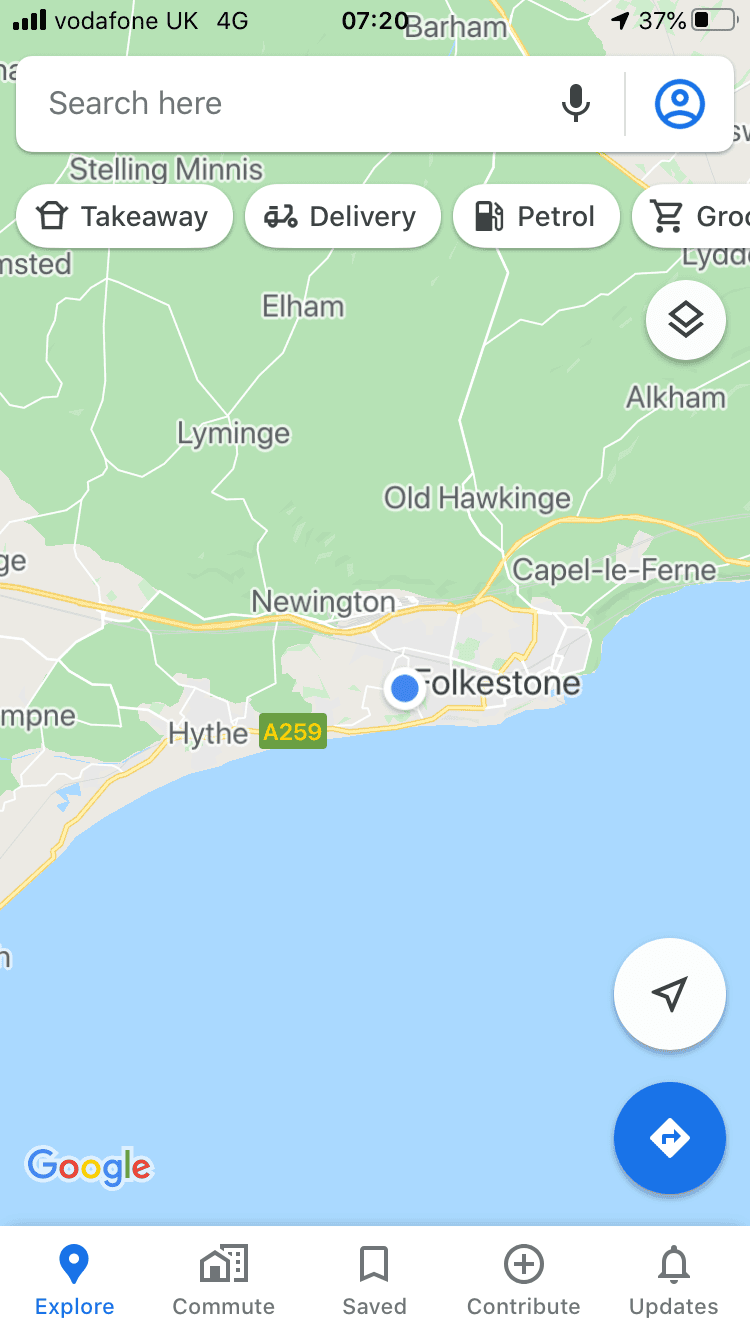Tap the Hythe place label
This screenshot has width=750, height=1334.
[x=208, y=734]
